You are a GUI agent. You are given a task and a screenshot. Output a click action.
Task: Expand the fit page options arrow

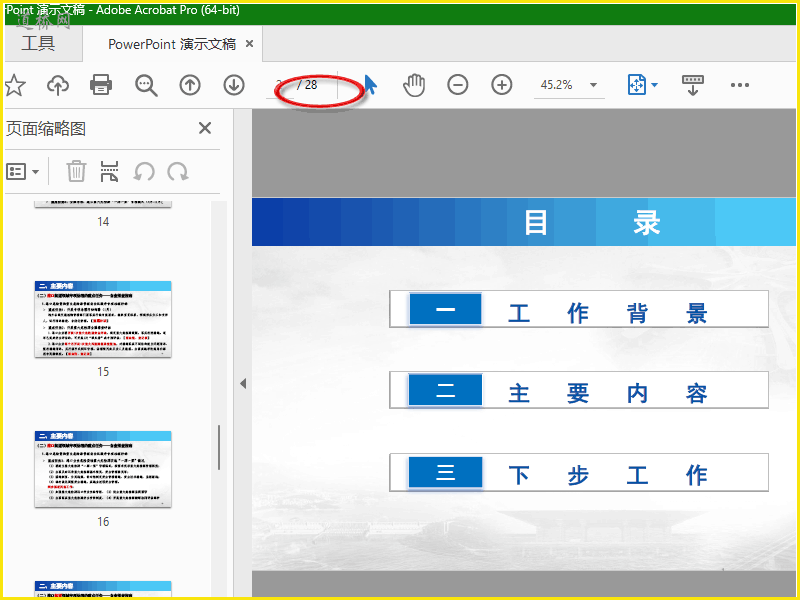click(x=655, y=85)
